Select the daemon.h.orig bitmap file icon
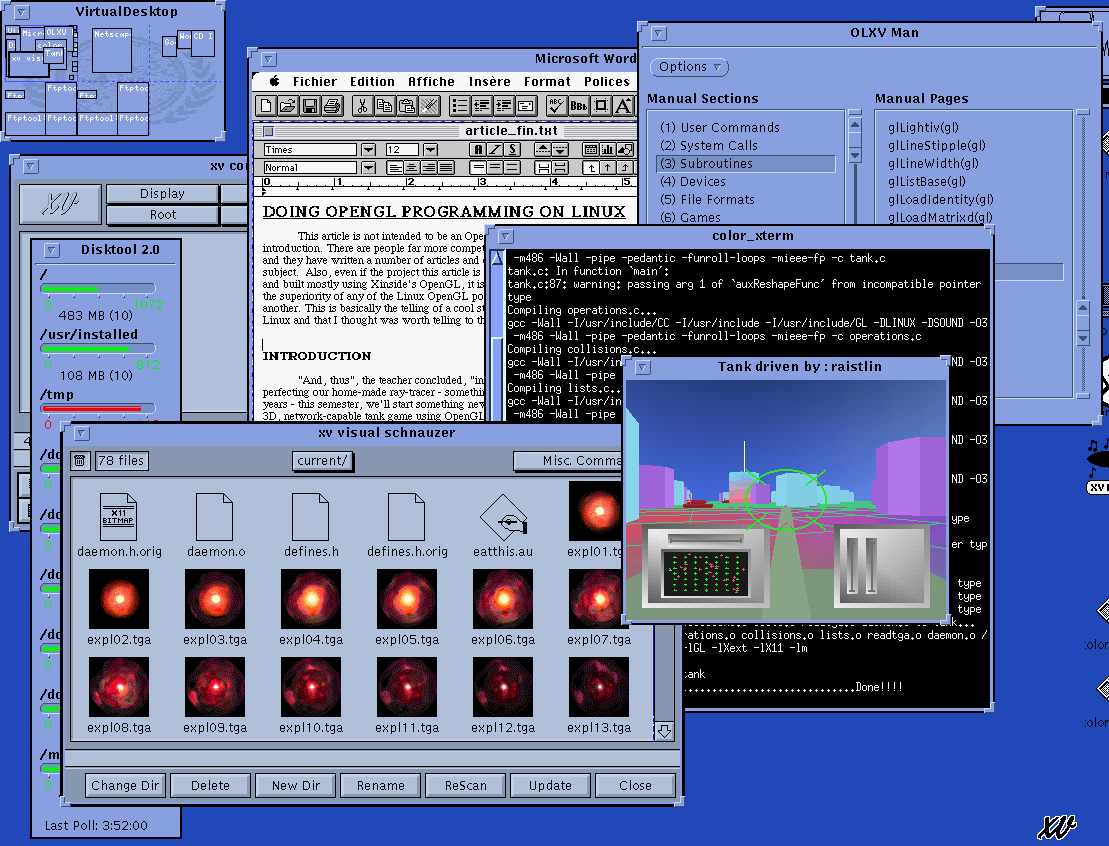 tap(119, 516)
